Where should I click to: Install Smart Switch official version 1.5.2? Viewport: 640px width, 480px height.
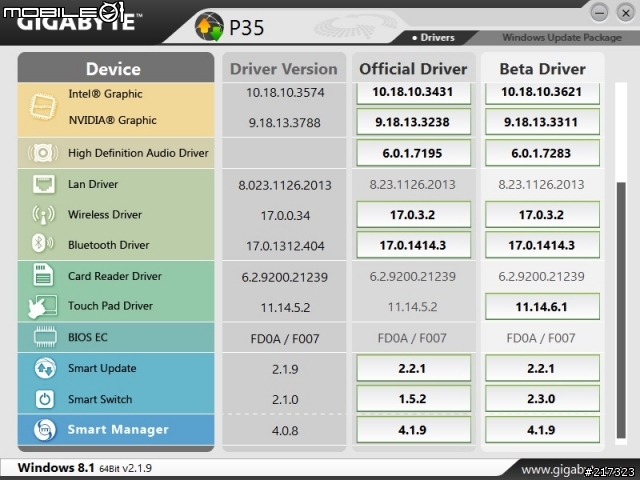413,398
